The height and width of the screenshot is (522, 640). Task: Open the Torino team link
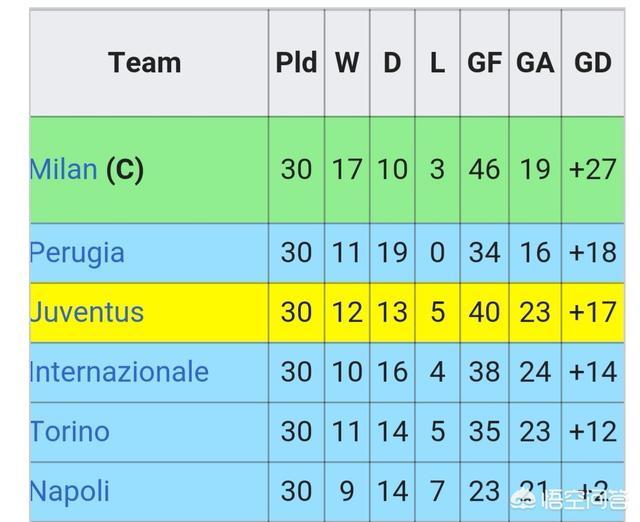click(x=70, y=432)
